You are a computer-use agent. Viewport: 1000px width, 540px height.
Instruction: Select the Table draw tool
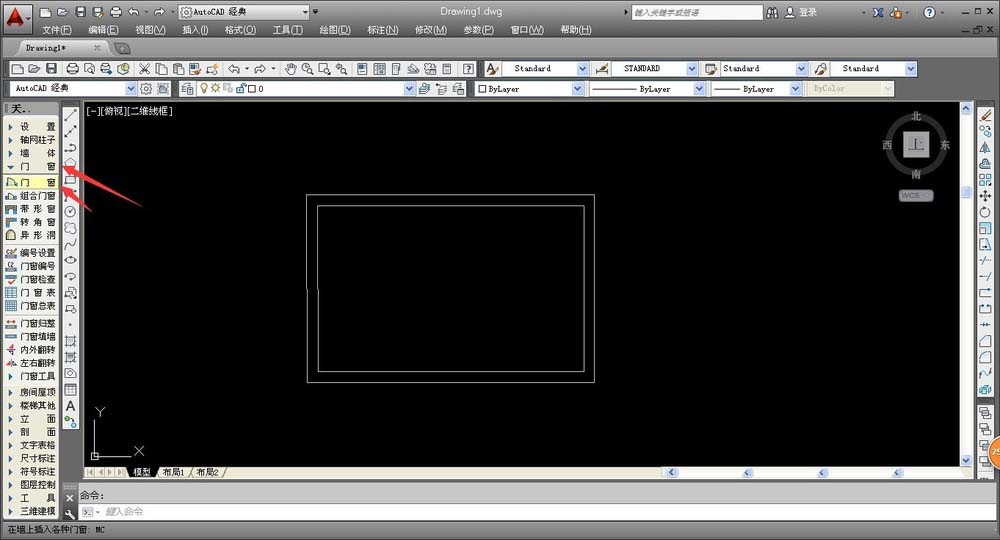coord(71,390)
